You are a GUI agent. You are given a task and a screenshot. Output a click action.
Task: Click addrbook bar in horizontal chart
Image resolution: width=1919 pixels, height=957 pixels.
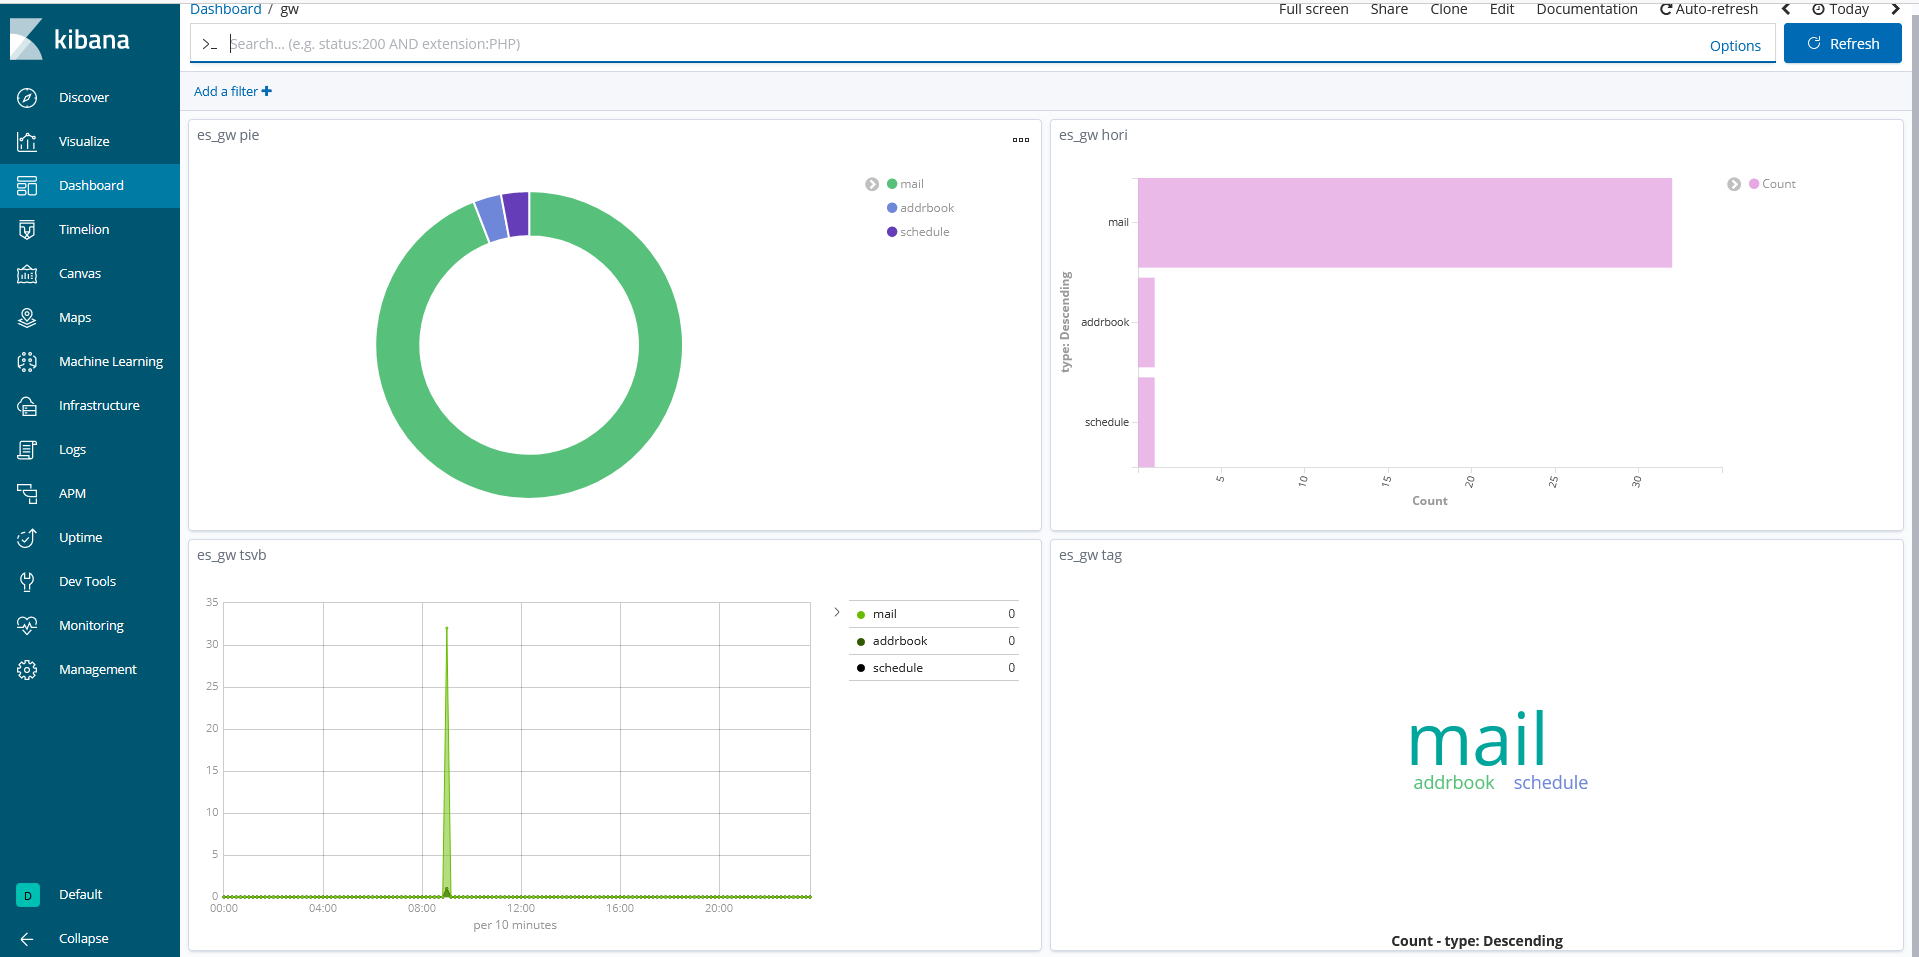point(1146,322)
